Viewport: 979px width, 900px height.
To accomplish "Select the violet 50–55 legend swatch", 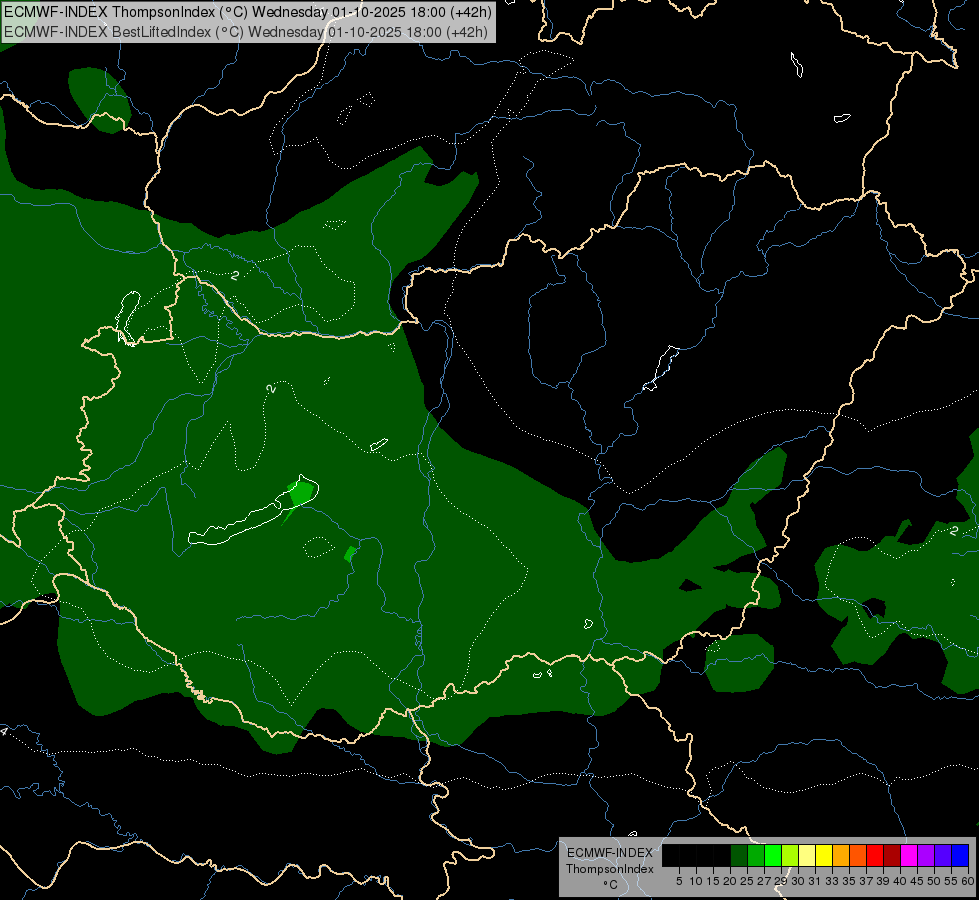I will pos(943,856).
